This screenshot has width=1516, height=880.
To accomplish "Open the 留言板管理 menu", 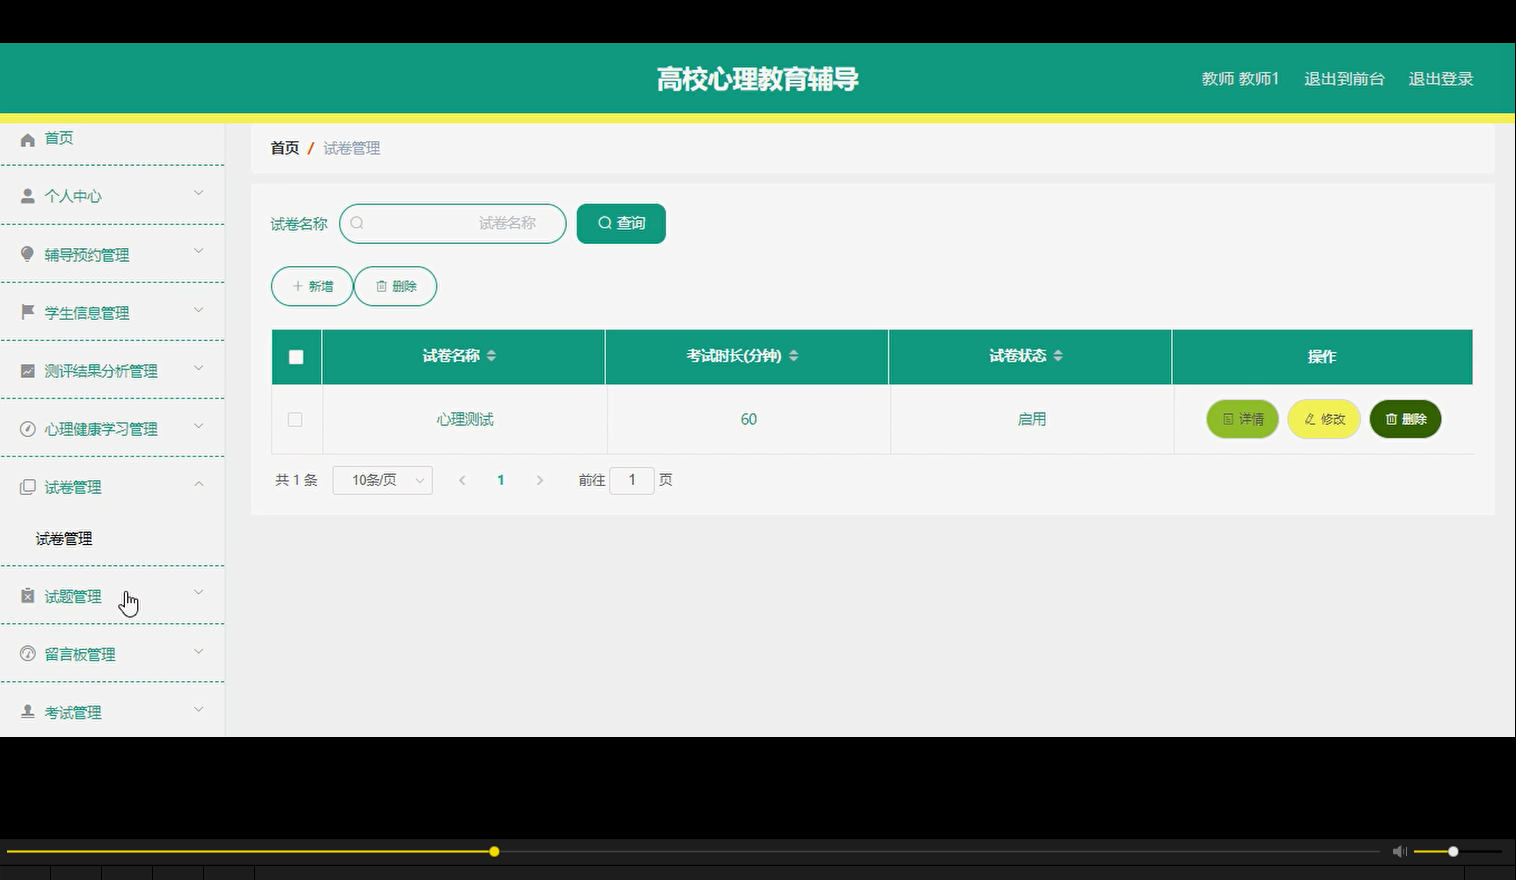I will (112, 654).
